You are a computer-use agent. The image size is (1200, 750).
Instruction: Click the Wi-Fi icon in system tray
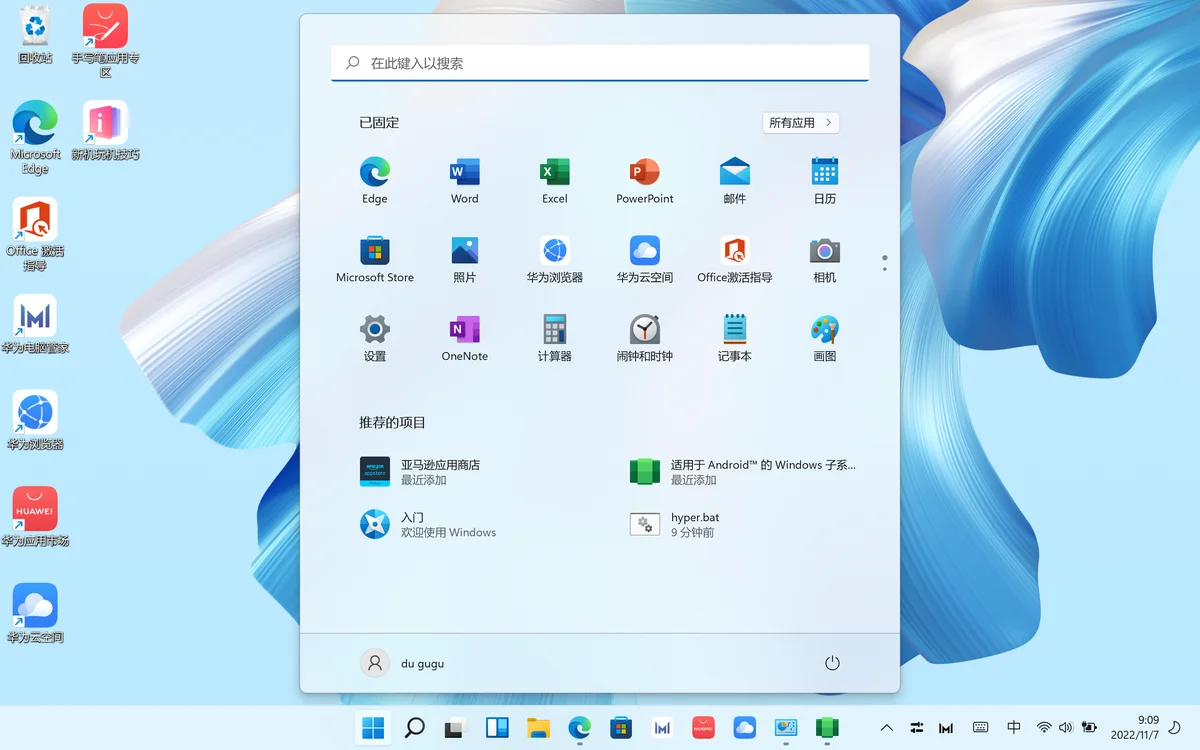pos(1044,728)
